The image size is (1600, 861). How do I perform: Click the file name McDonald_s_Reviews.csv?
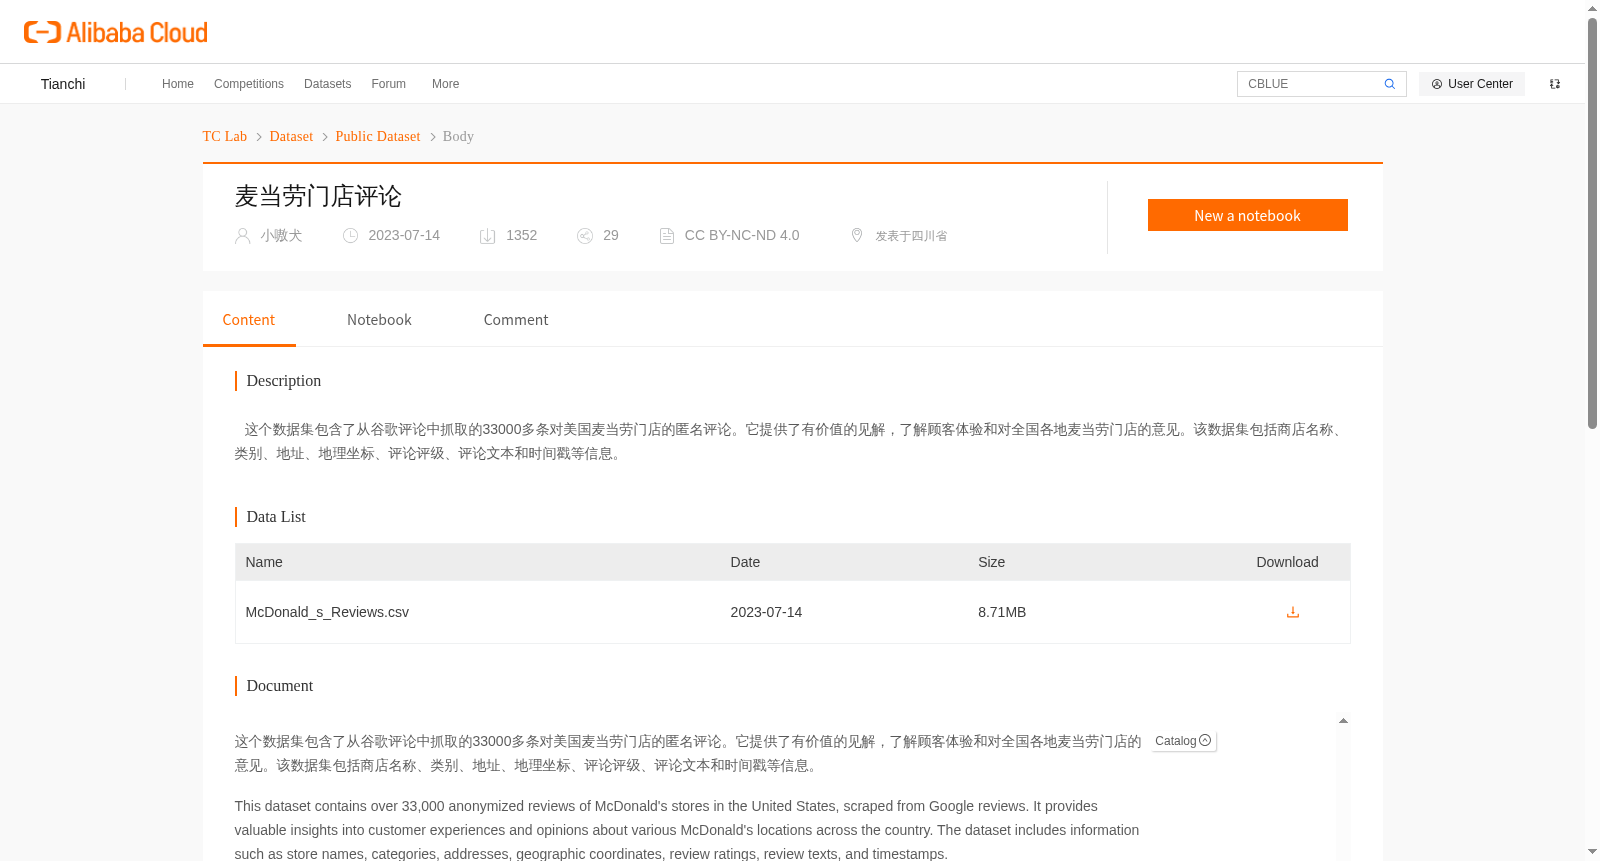coord(327,612)
